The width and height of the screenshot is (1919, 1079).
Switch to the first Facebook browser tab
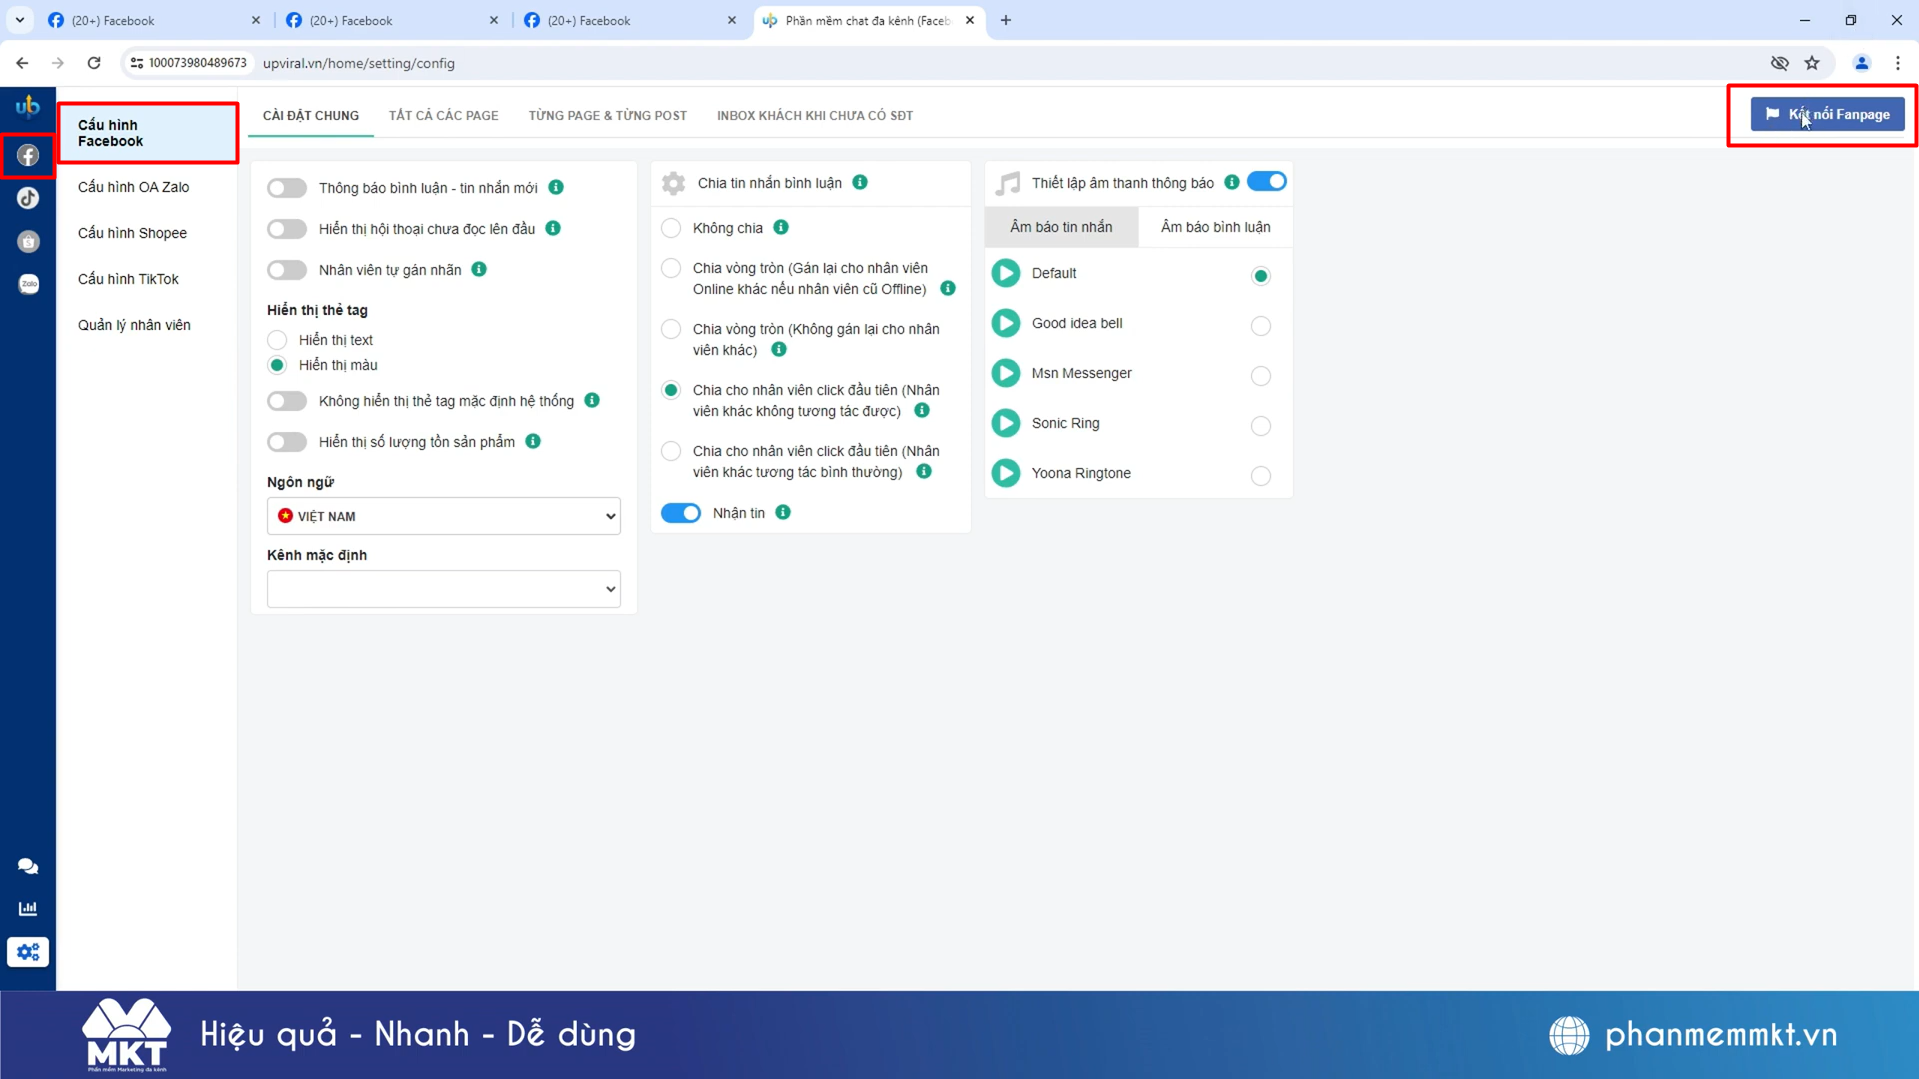(154, 20)
